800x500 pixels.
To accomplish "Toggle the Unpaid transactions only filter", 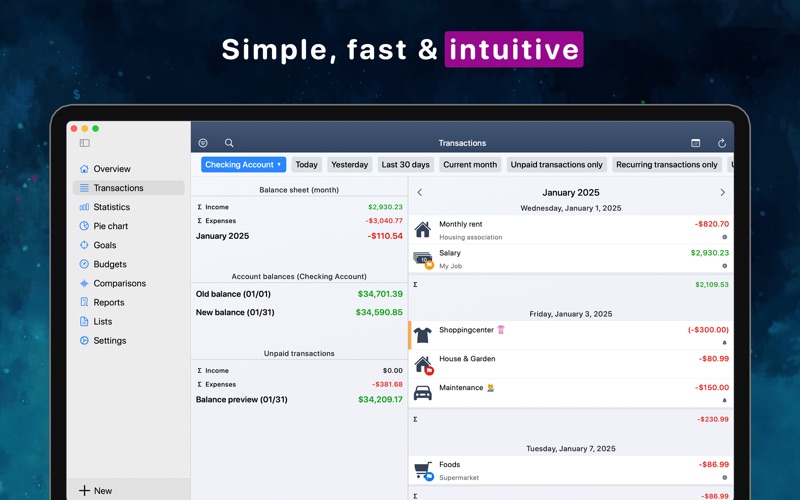I will click(x=557, y=164).
